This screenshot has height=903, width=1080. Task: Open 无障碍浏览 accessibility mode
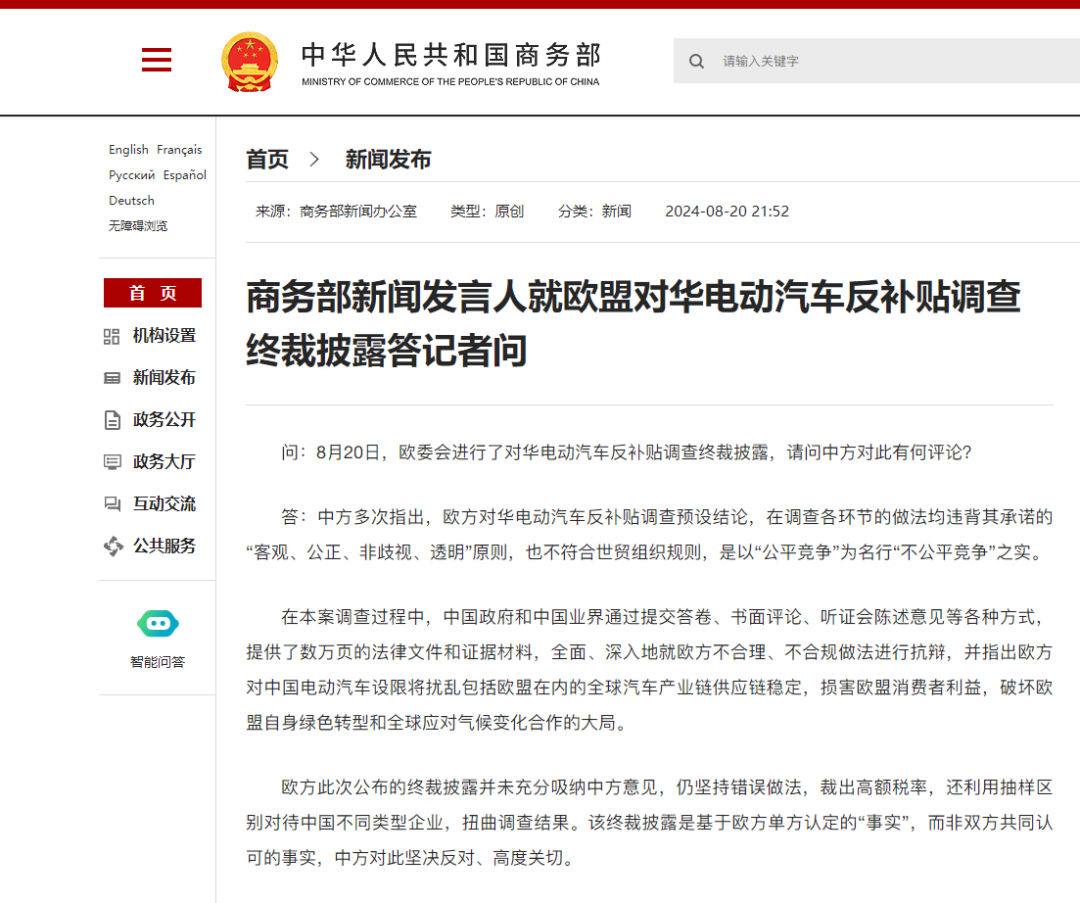tap(138, 226)
